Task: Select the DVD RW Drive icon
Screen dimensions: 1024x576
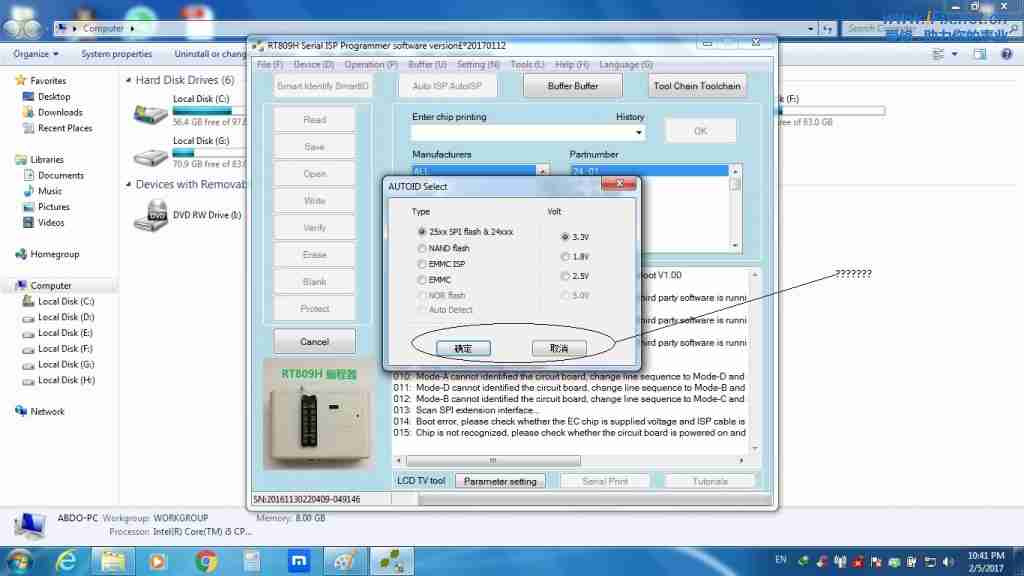Action: (x=156, y=213)
